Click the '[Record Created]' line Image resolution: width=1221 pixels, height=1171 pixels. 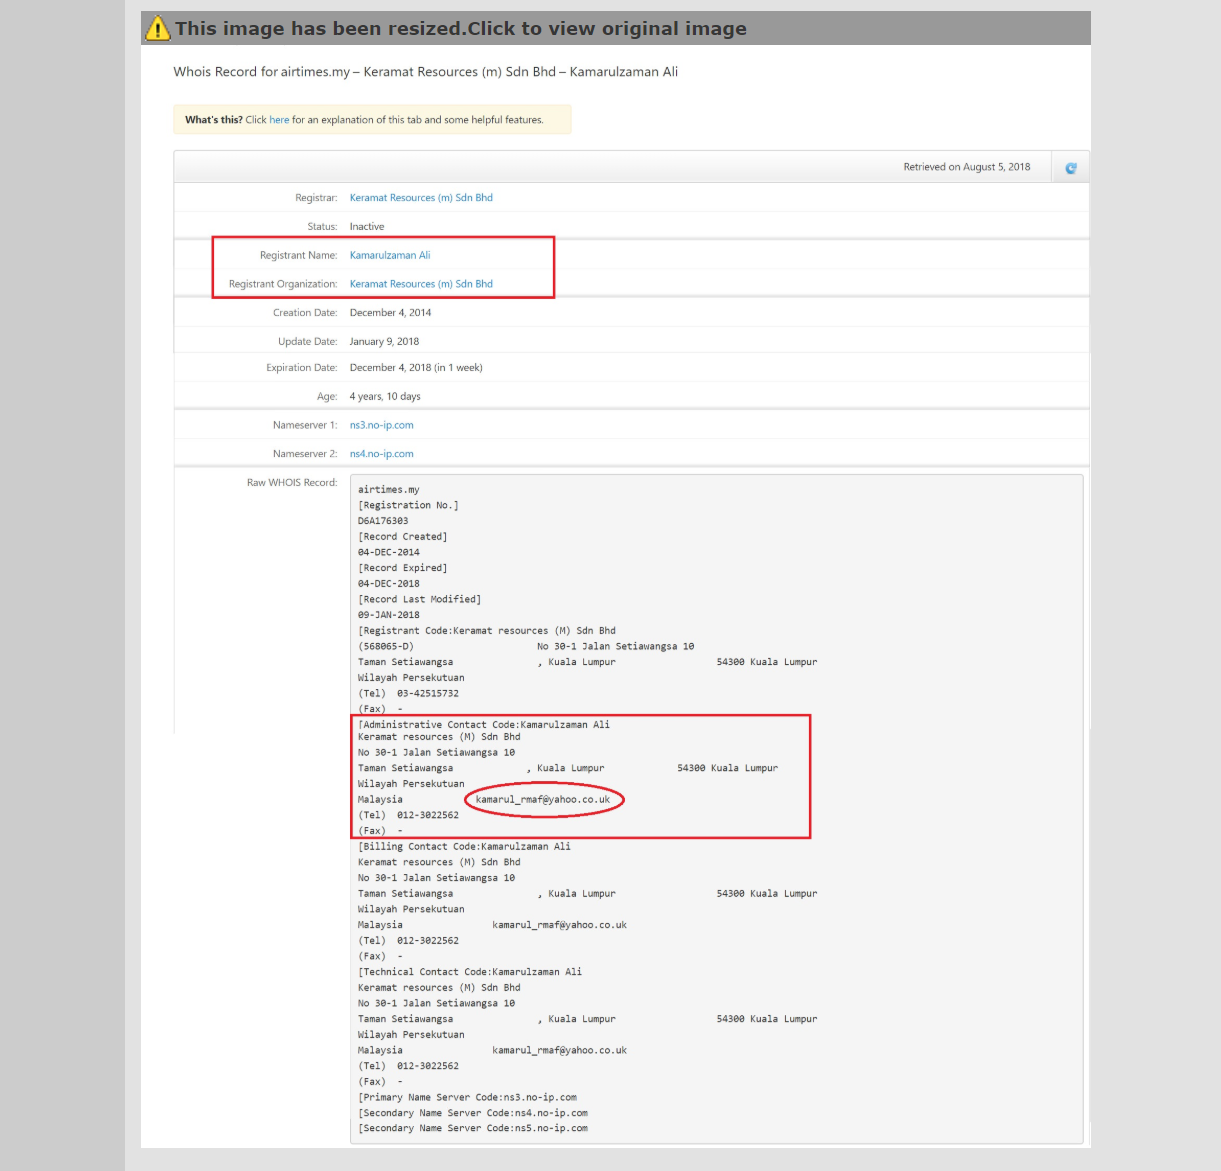tap(403, 537)
